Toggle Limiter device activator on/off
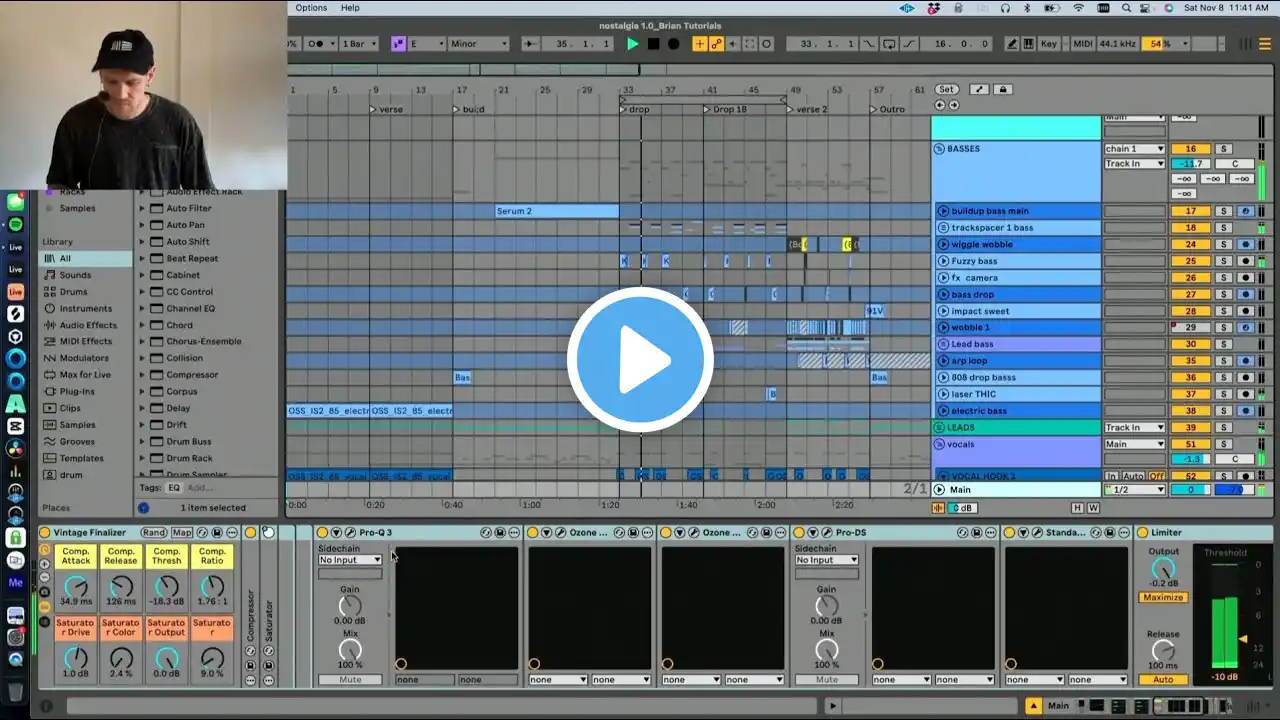Screen dimensions: 1280x720 click(1143, 532)
